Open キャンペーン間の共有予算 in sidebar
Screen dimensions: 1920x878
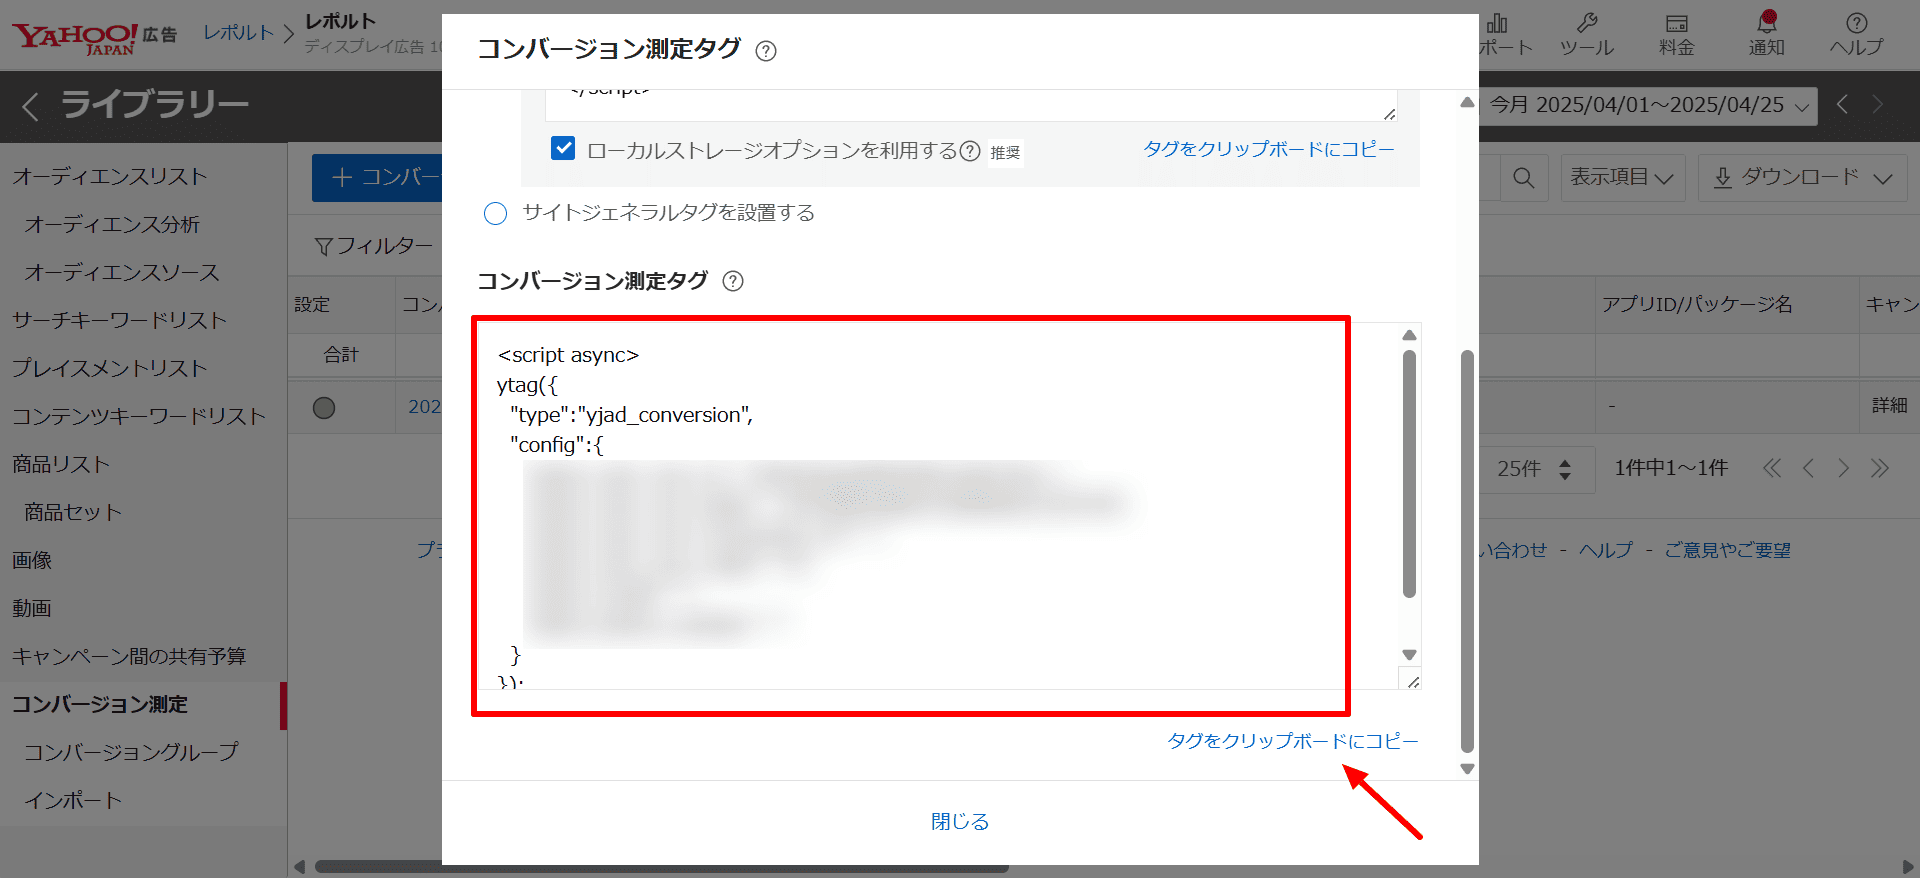click(129, 657)
